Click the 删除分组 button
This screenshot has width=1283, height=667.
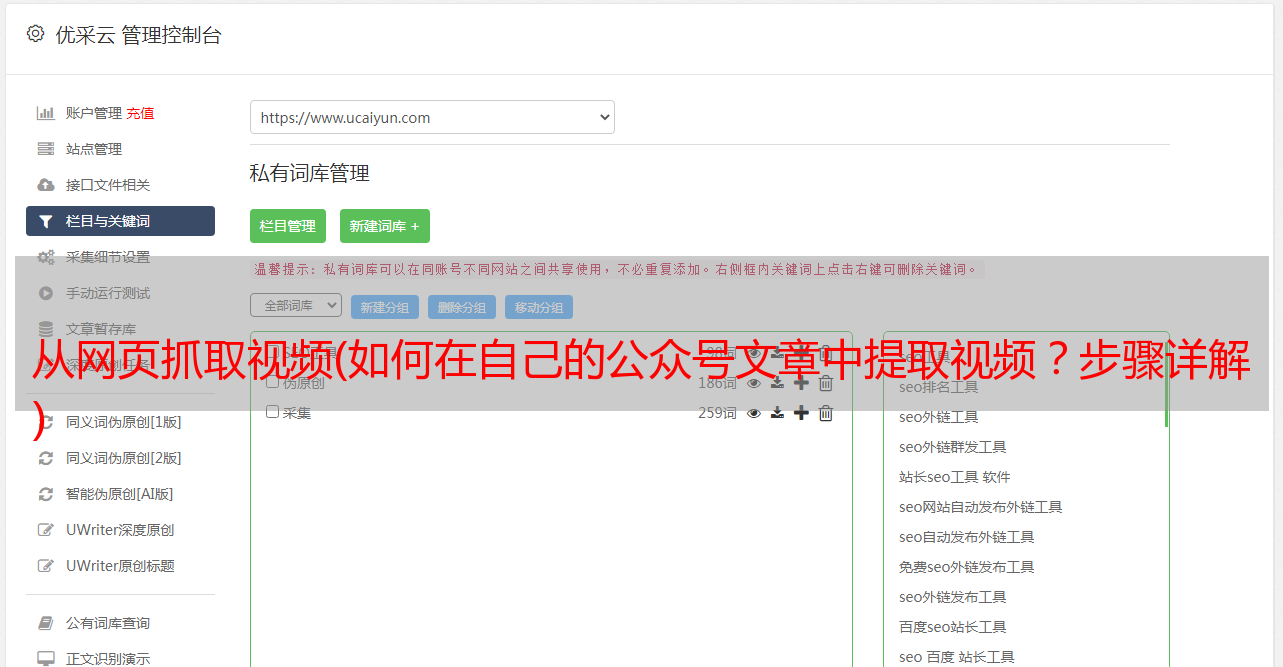click(x=462, y=307)
